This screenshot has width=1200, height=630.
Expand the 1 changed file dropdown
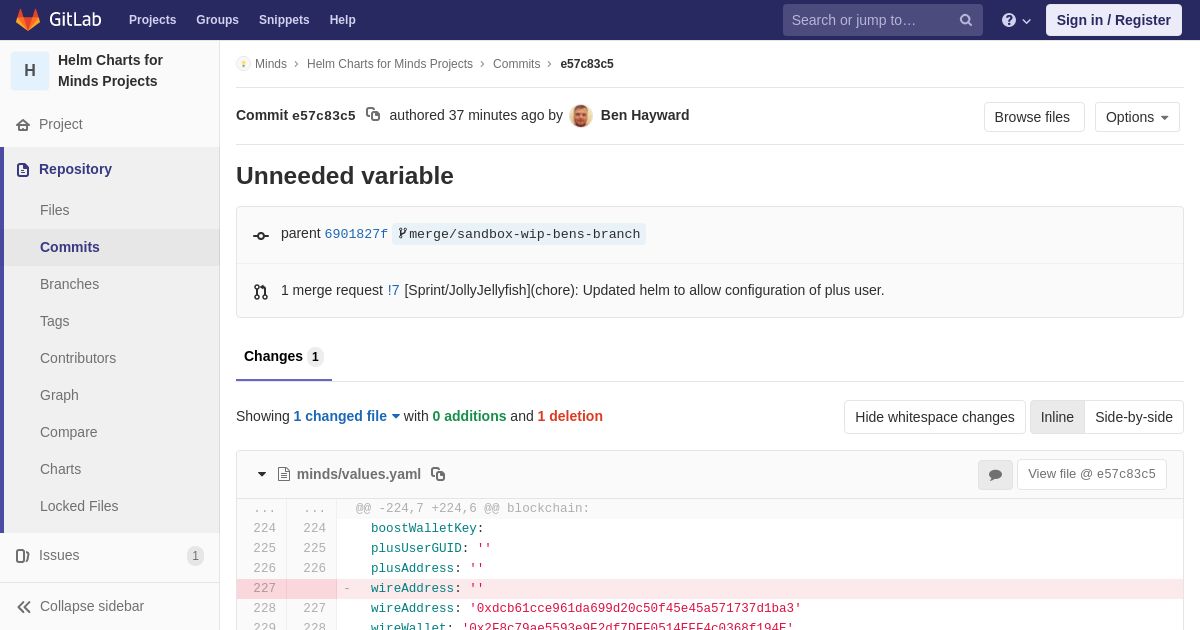pyautogui.click(x=347, y=416)
